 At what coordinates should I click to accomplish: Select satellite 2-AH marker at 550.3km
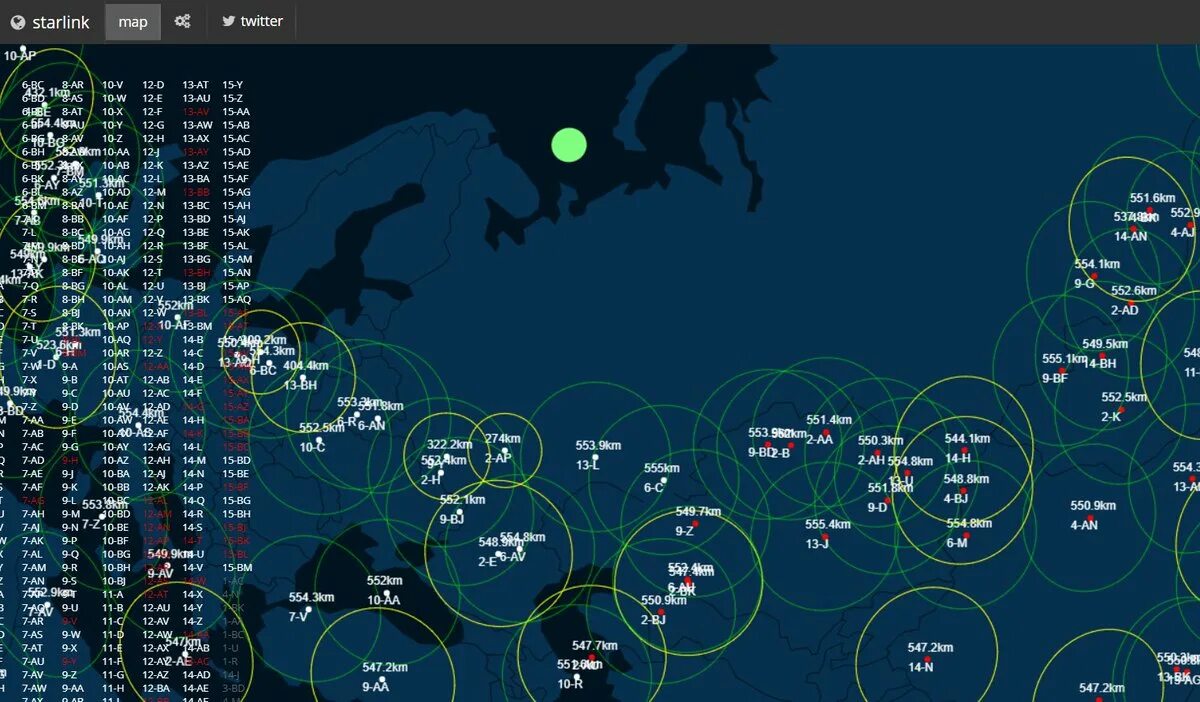878,453
